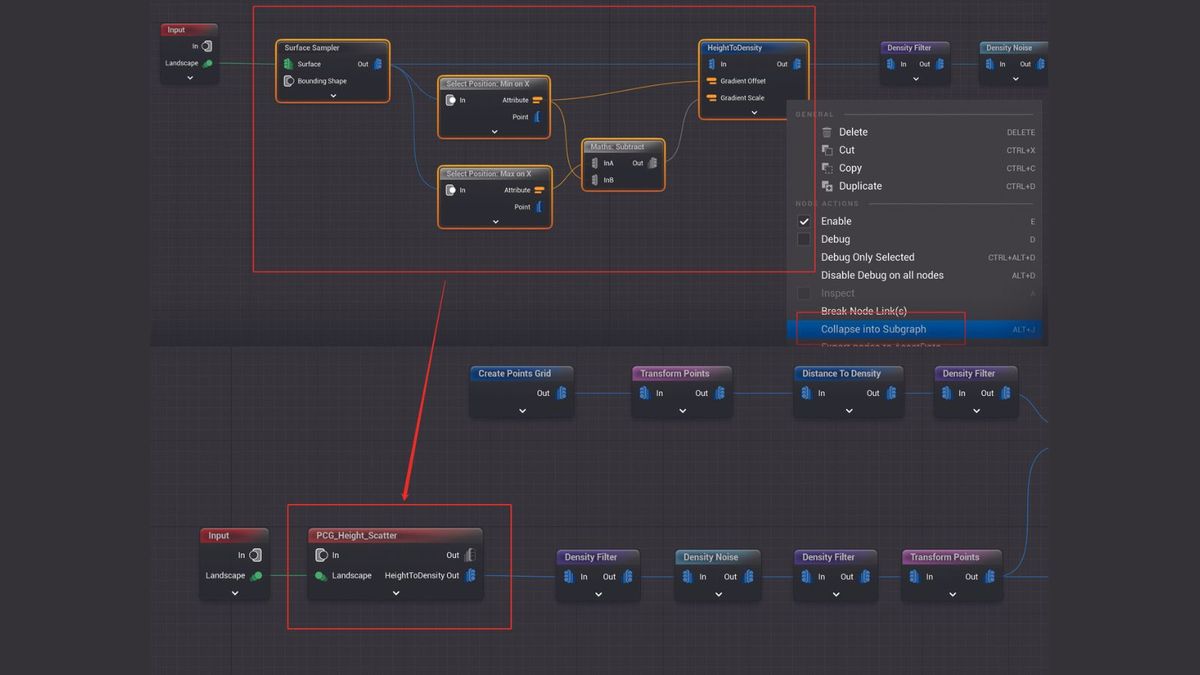Choose Debug Only Selected in the context menu

[866, 257]
